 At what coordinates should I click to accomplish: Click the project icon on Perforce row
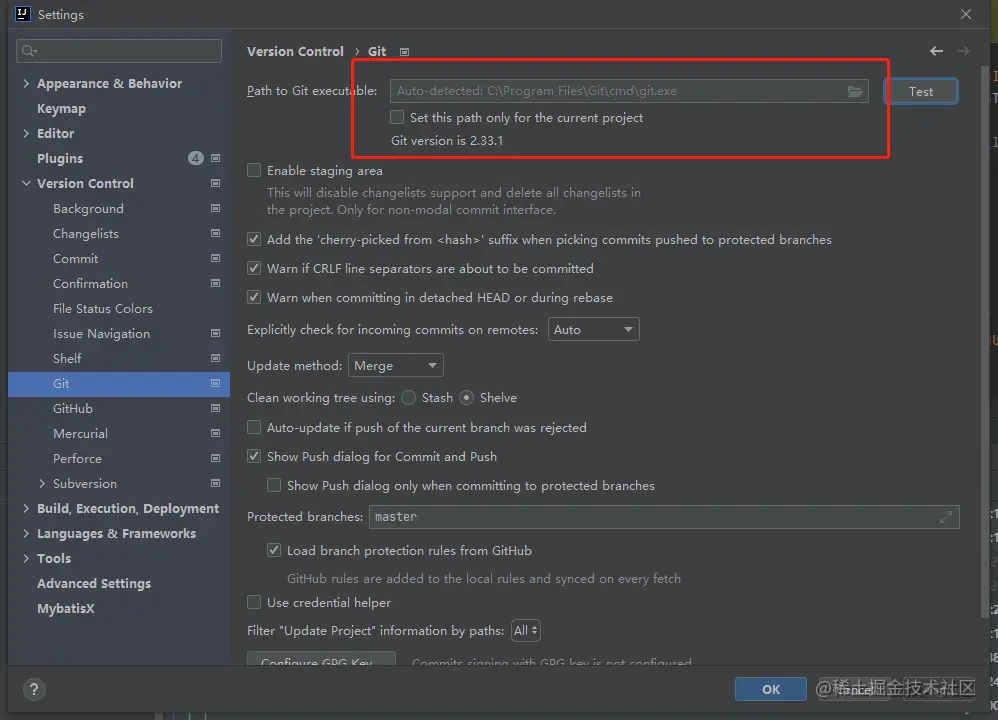tap(215, 458)
